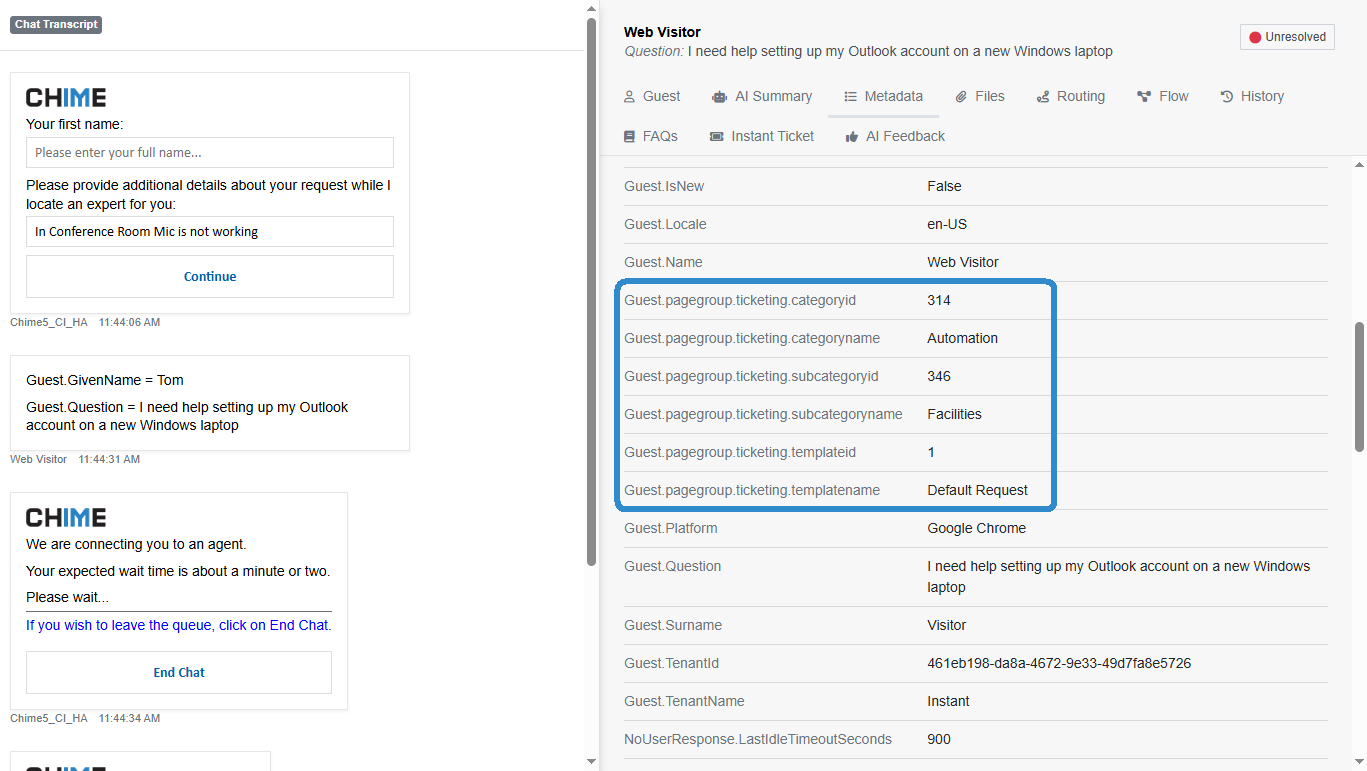The width and height of the screenshot is (1367, 771).
Task: Click the Files paperclip icon
Action: tap(958, 95)
